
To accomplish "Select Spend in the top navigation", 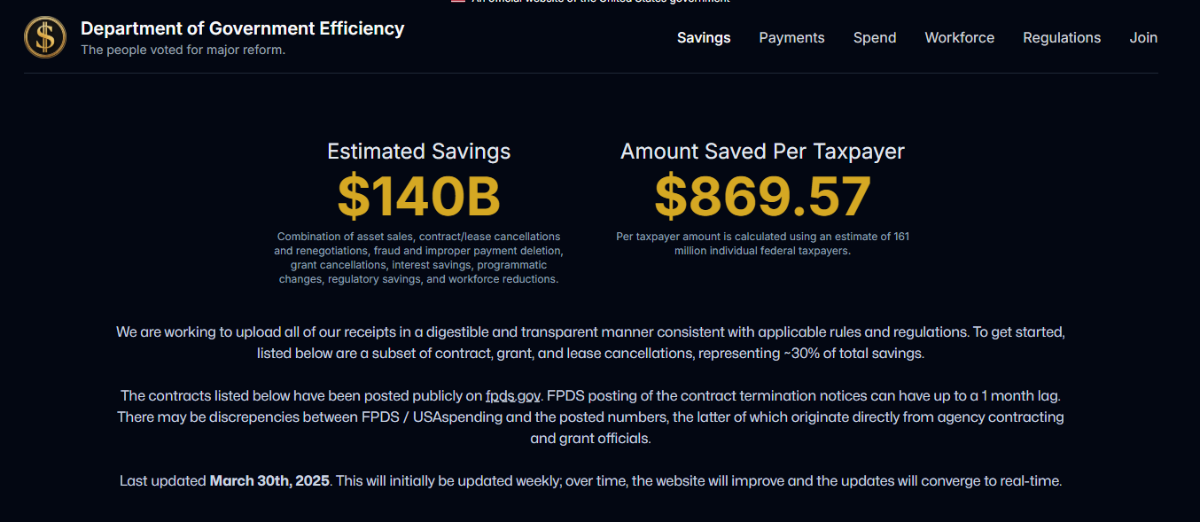I will [x=874, y=38].
